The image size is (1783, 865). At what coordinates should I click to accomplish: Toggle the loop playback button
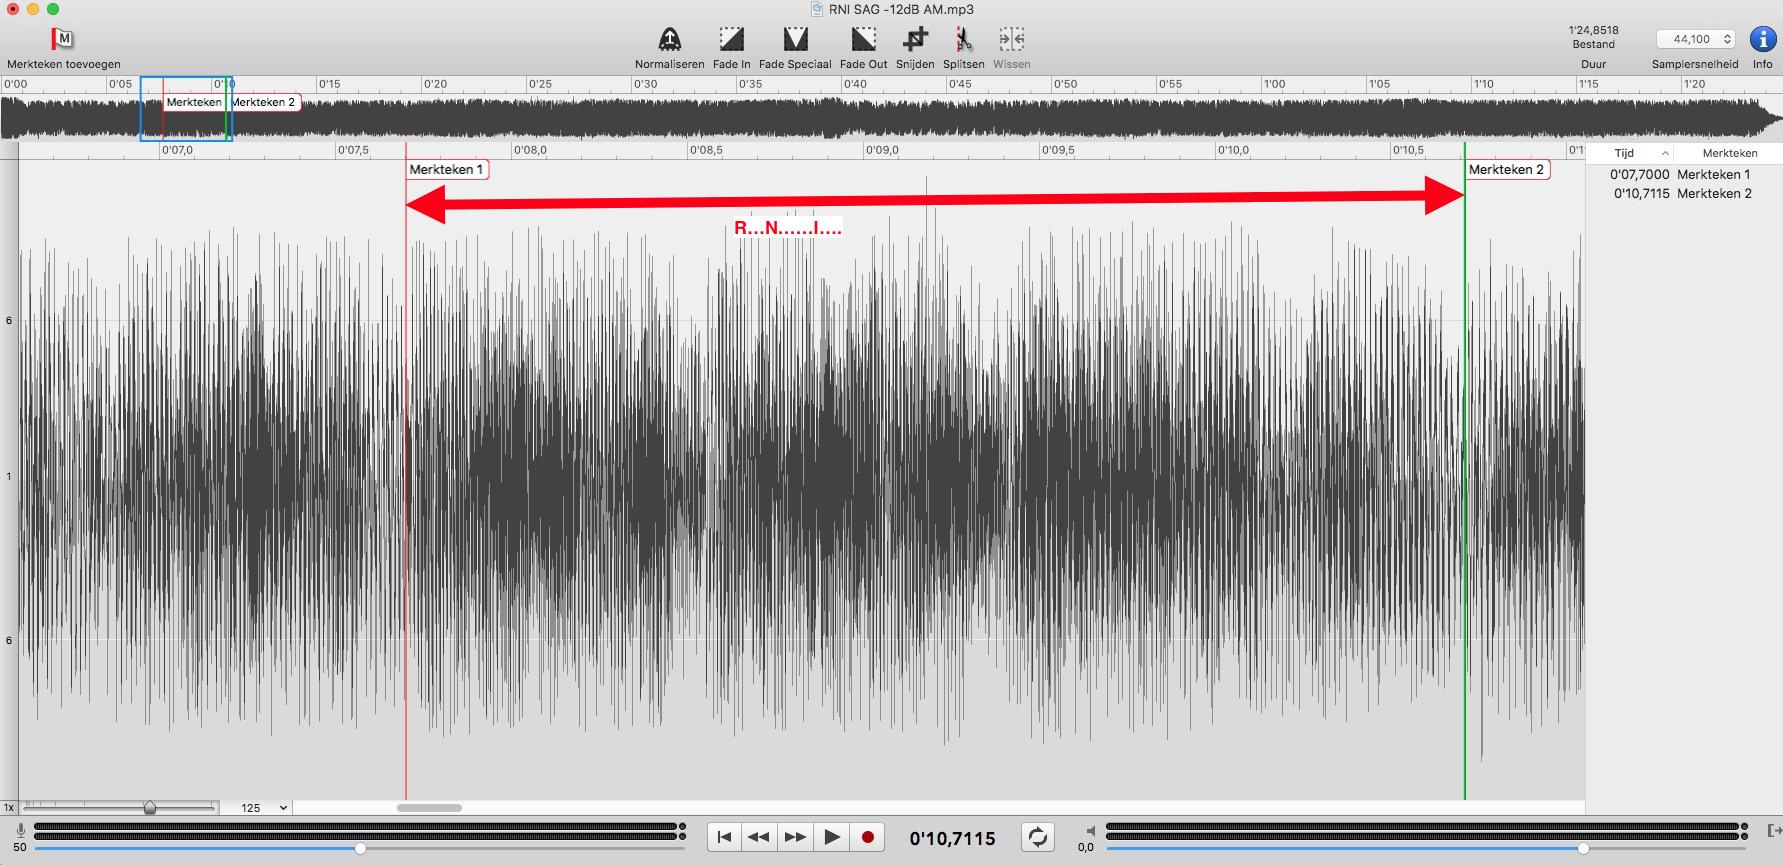click(1038, 837)
